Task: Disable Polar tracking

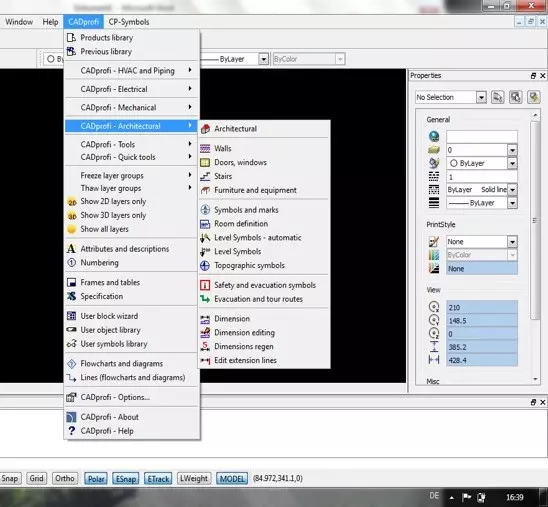Action: coord(96,478)
